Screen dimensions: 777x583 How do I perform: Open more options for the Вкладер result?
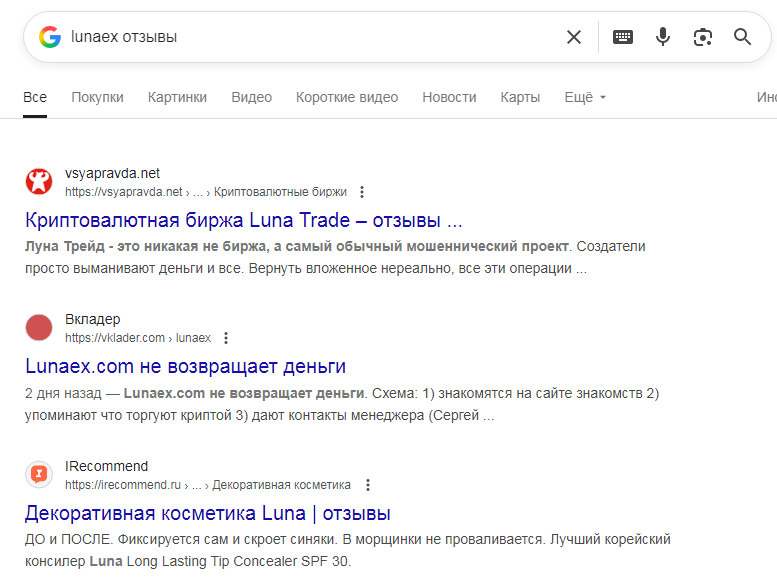[x=226, y=338]
